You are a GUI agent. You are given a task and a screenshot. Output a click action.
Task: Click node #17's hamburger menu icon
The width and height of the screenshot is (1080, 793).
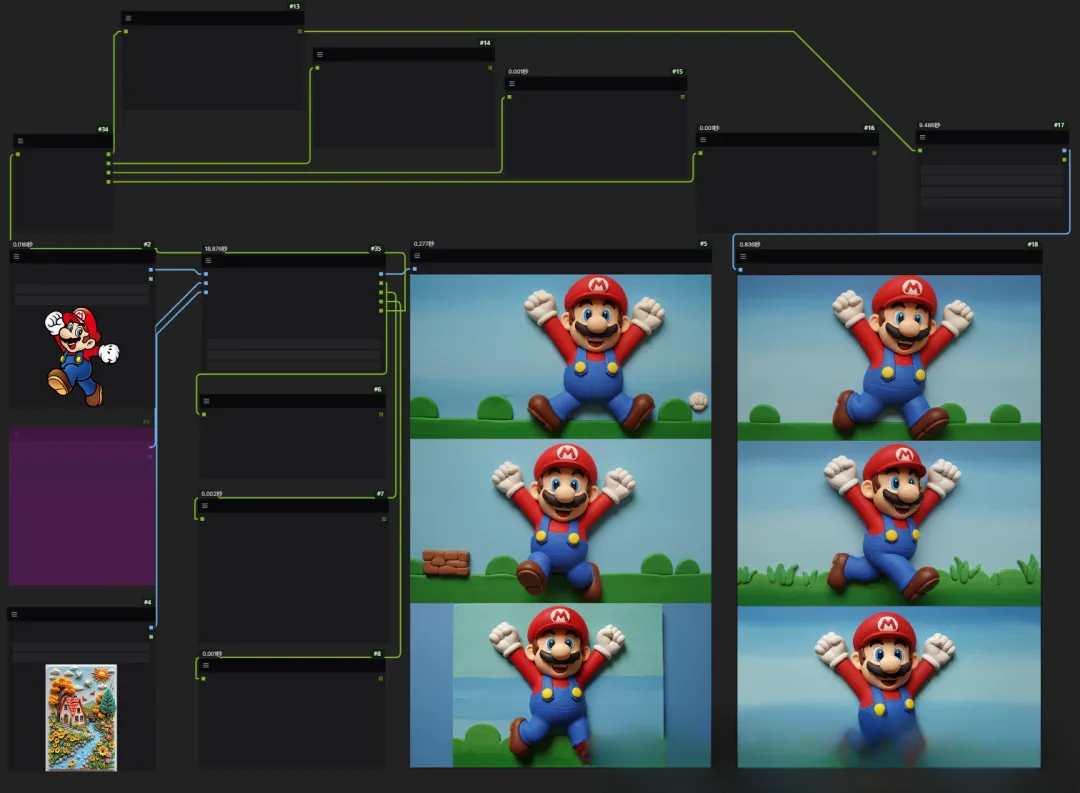coord(925,137)
